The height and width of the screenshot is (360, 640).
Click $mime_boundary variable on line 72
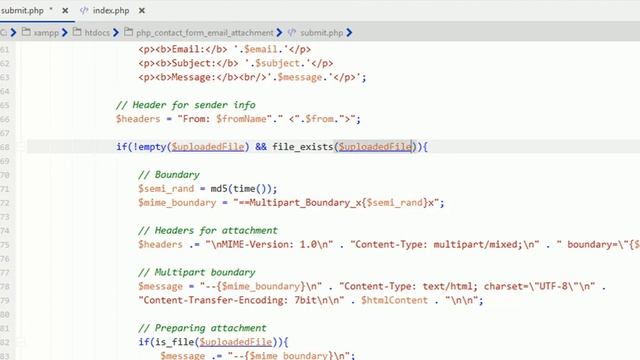click(x=177, y=203)
